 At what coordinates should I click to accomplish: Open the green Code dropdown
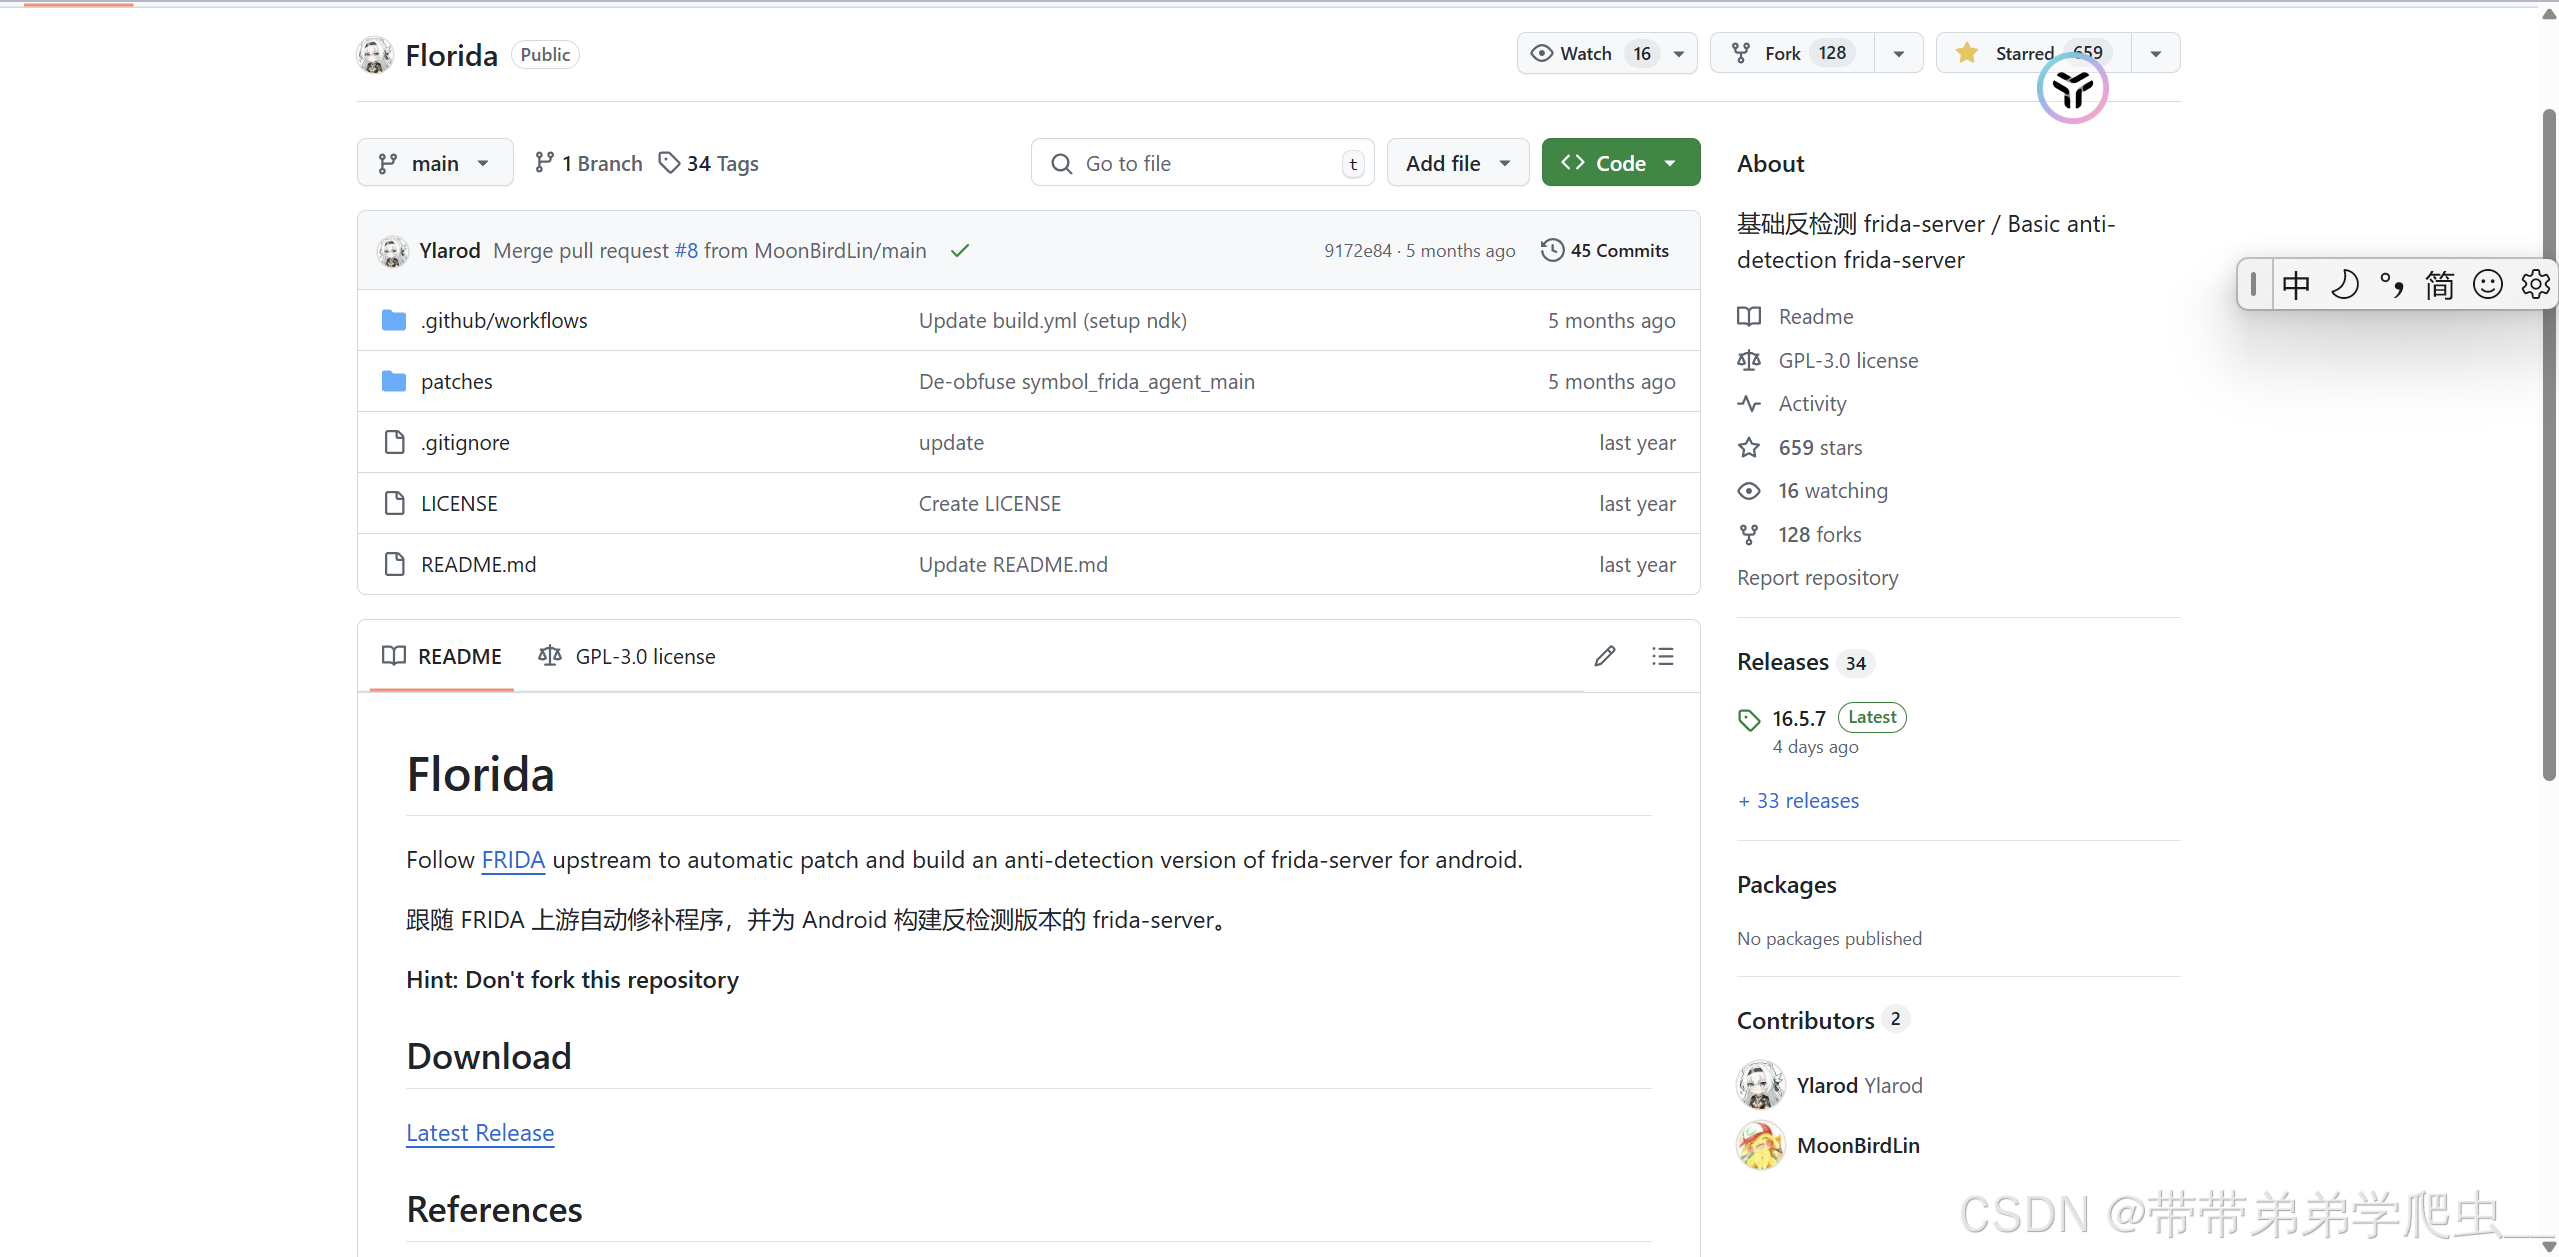[1620, 163]
